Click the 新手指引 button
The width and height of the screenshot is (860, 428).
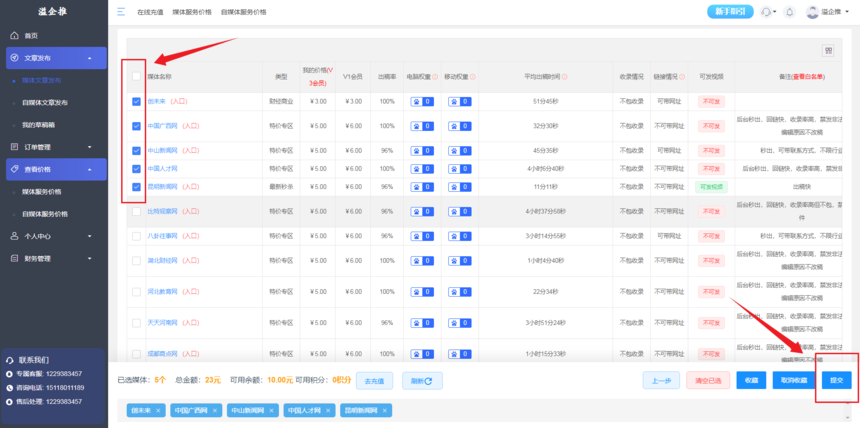(729, 12)
